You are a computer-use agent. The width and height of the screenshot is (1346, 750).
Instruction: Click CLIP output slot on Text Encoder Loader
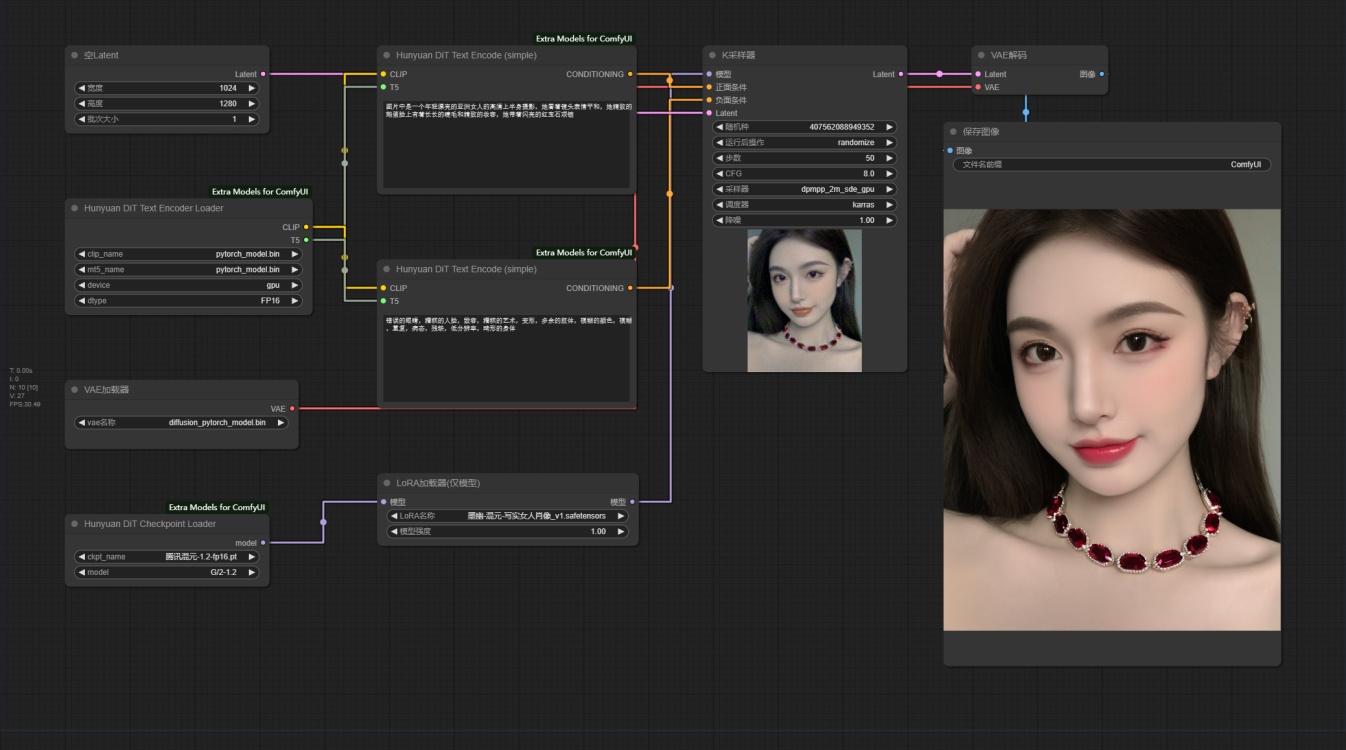(x=306, y=227)
